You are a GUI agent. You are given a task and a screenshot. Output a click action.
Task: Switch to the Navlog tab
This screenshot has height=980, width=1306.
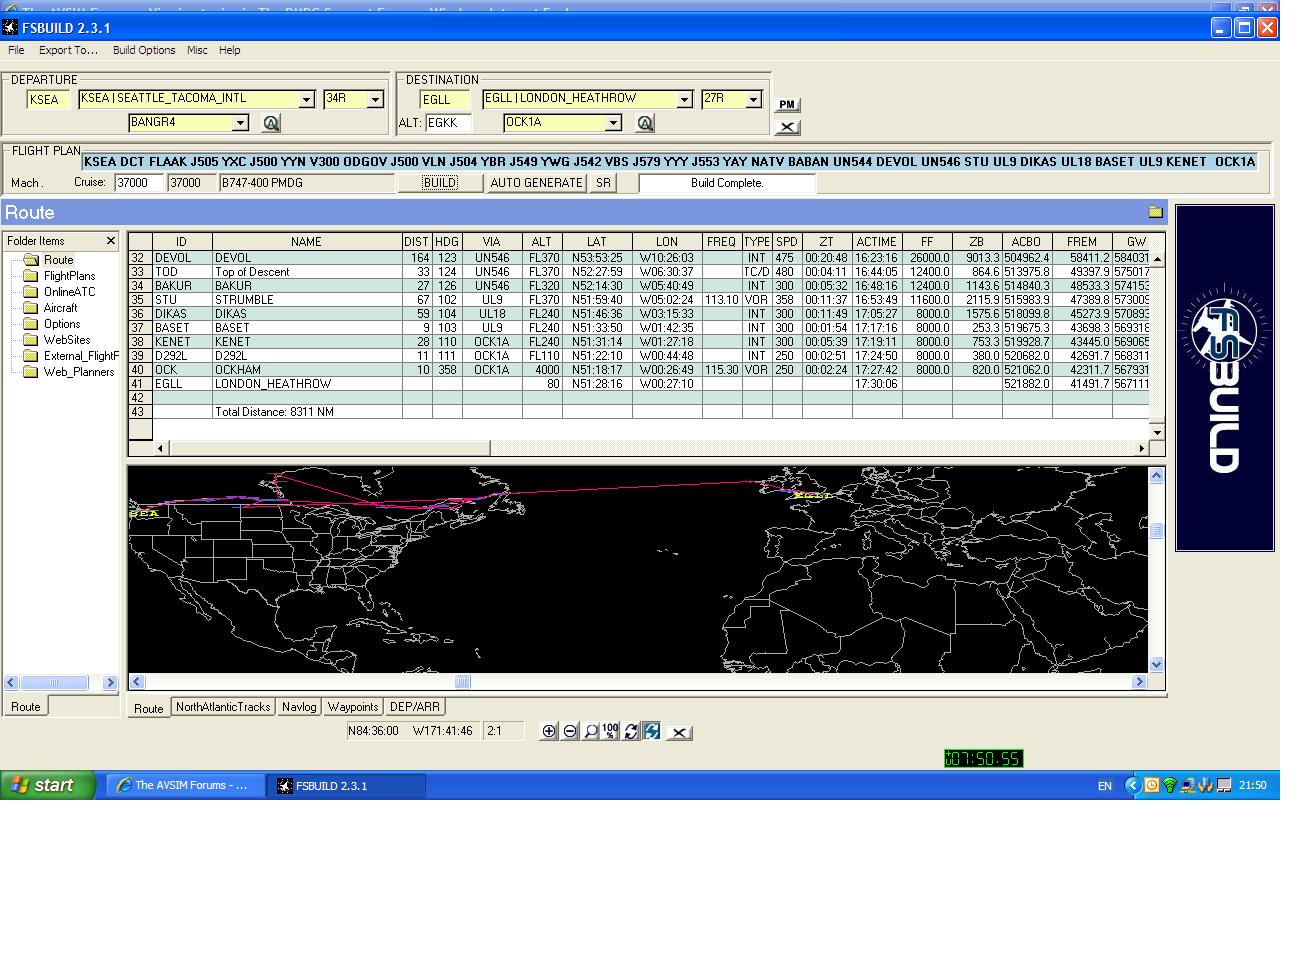(299, 707)
